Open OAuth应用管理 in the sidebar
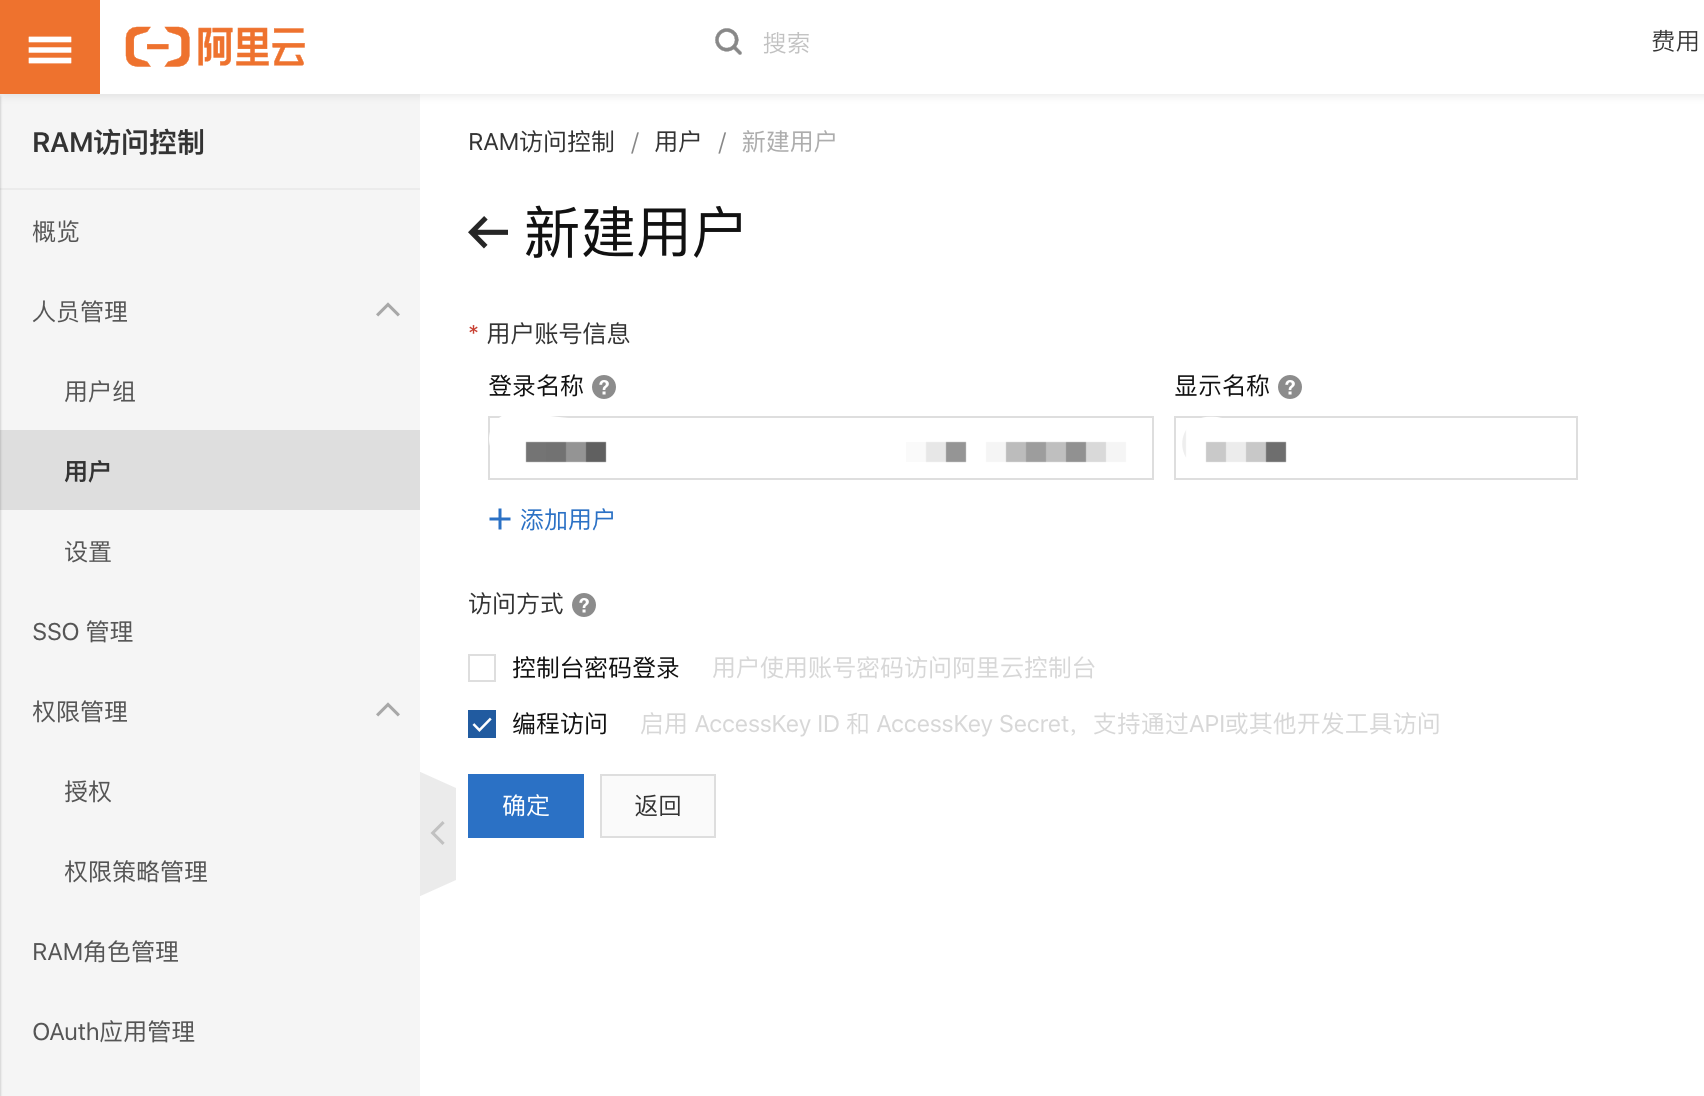The image size is (1704, 1096). (210, 1031)
